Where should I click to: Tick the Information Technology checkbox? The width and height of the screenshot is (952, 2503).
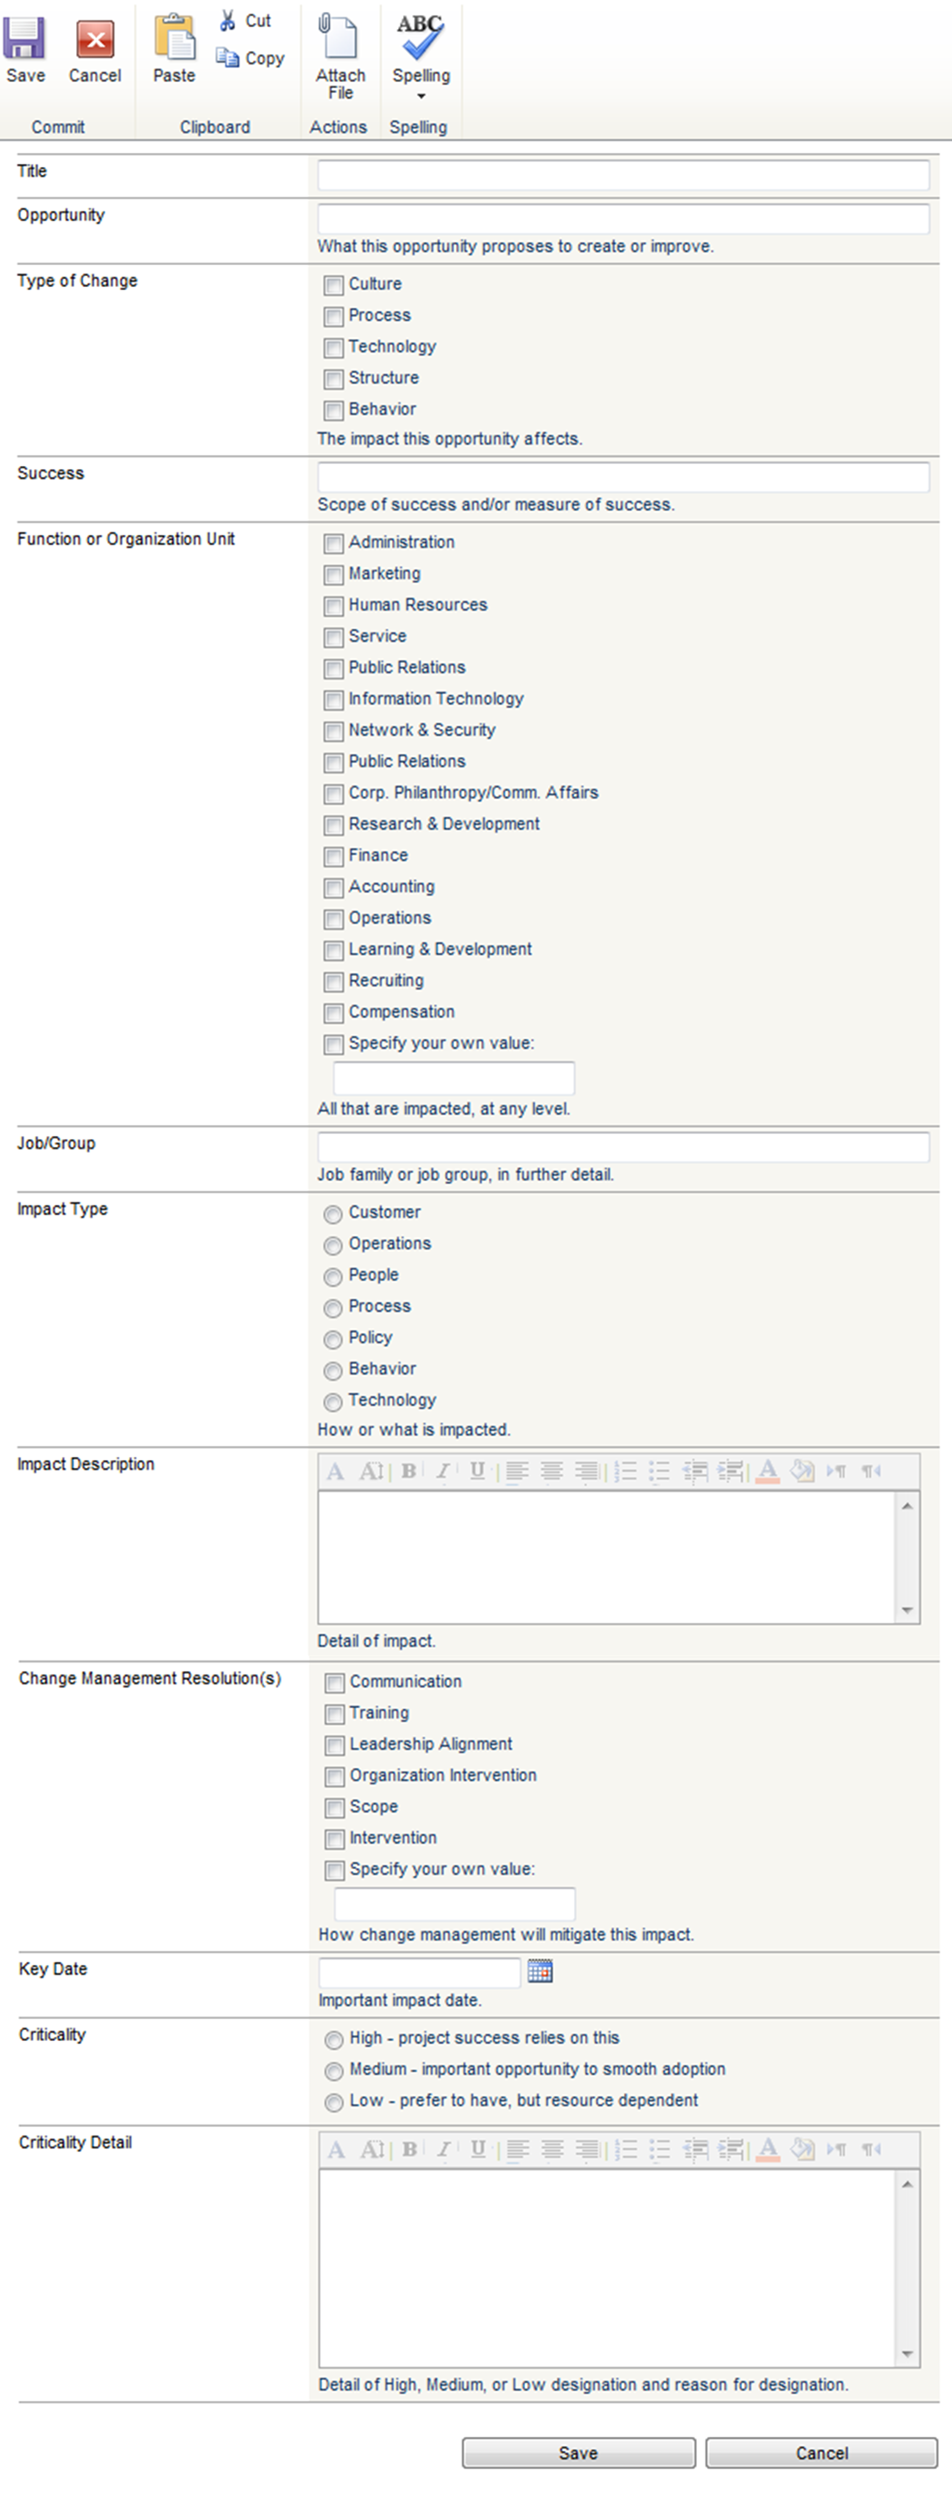click(333, 700)
